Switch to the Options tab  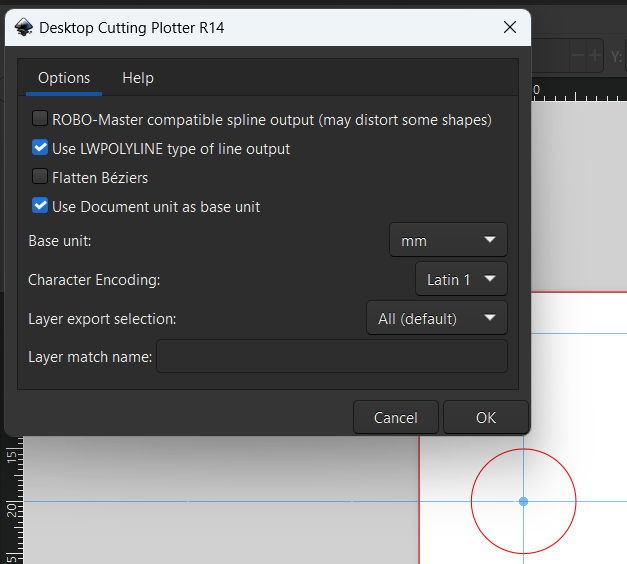64,78
